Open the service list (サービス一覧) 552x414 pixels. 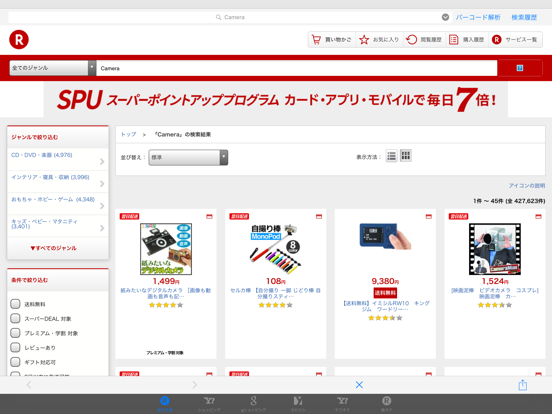515,40
